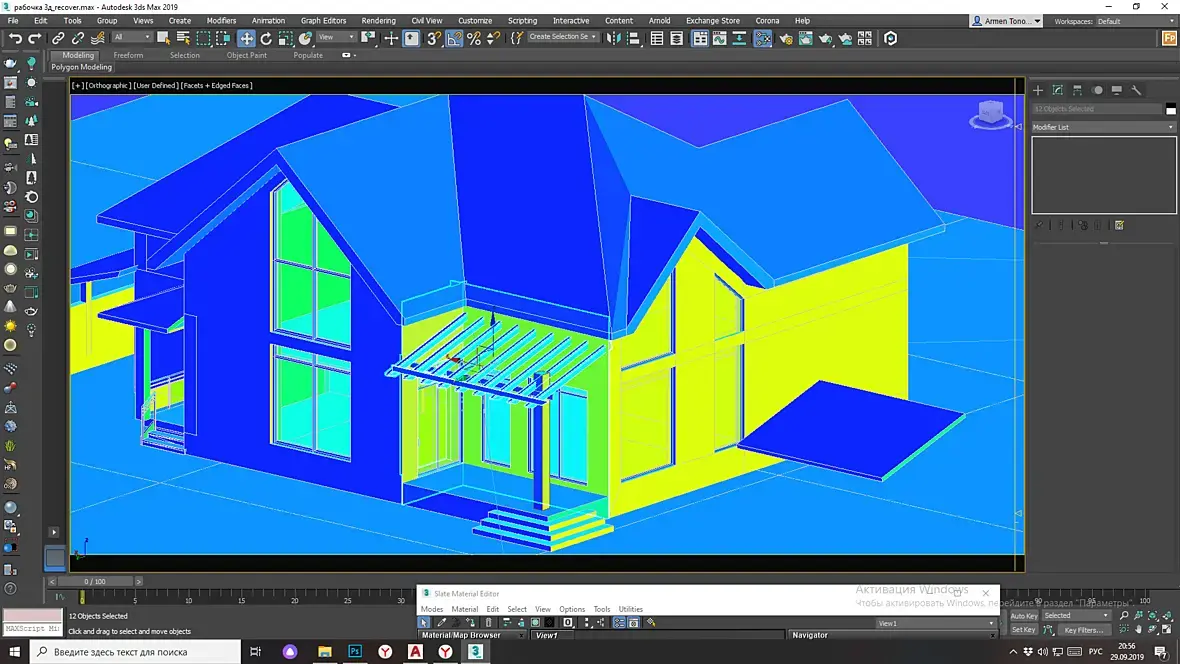
Task: Click the Facets + Edged Faces shading label
Action: pos(217,85)
